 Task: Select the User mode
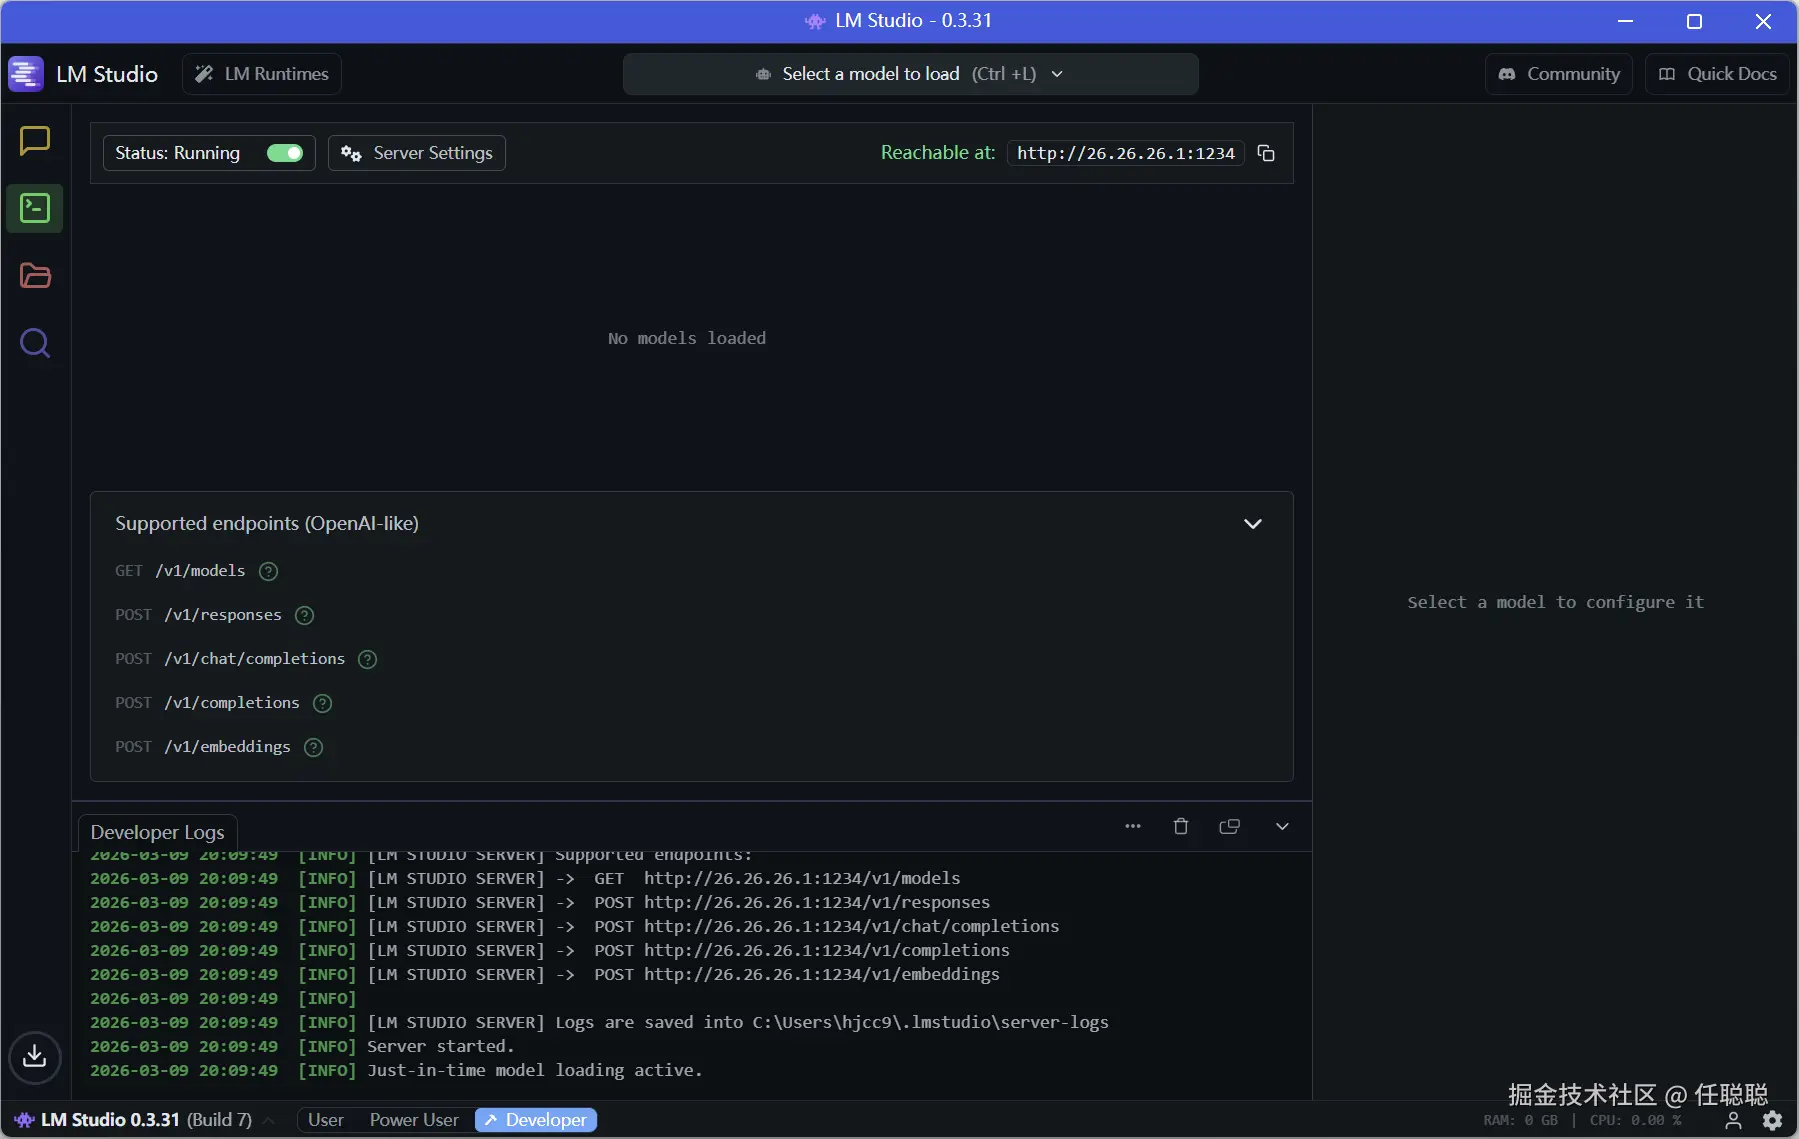tap(326, 1120)
